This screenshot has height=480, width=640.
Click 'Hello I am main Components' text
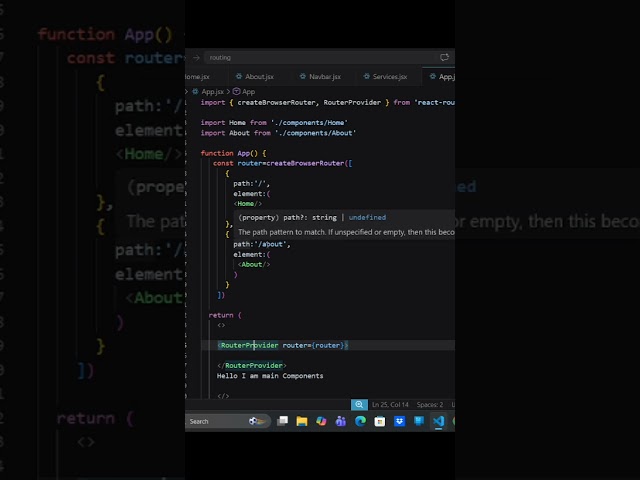coord(270,376)
